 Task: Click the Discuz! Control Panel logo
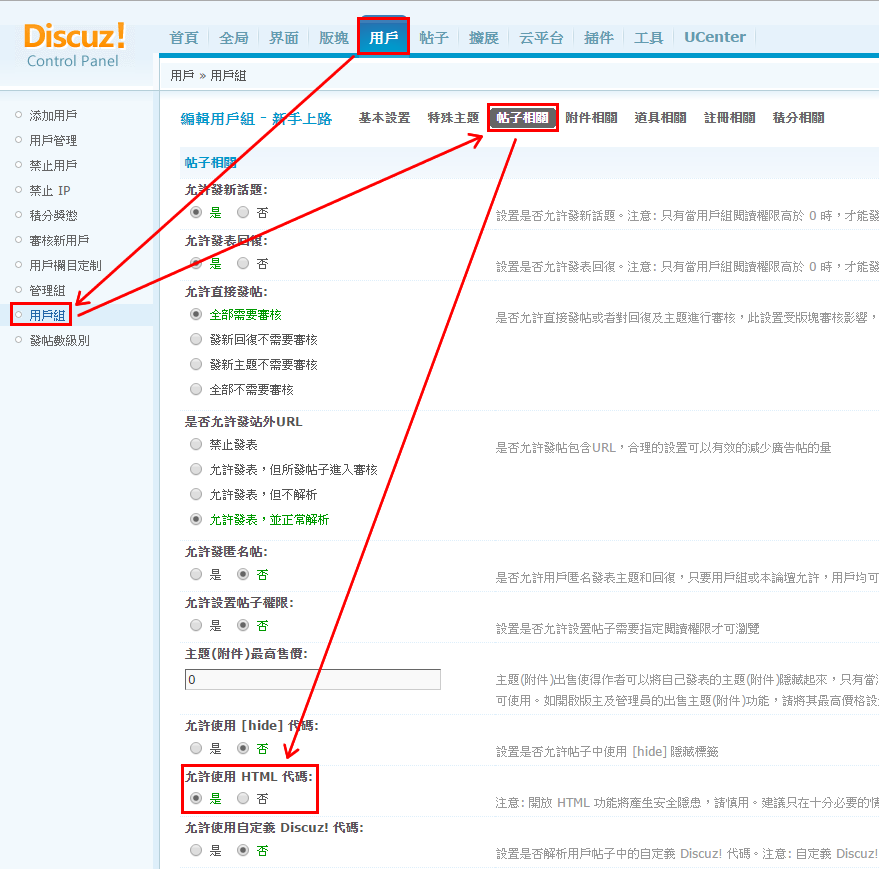(74, 45)
